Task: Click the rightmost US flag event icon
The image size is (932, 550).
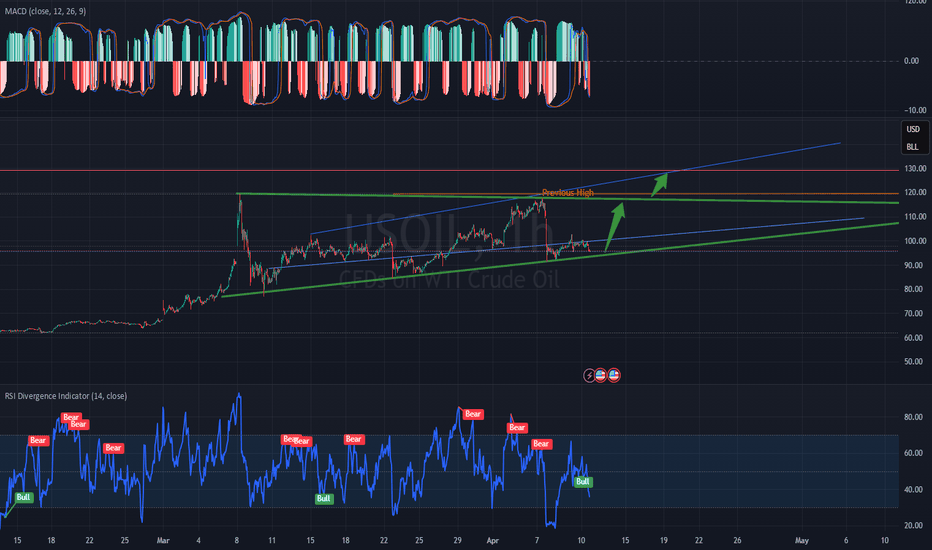Action: (x=615, y=374)
